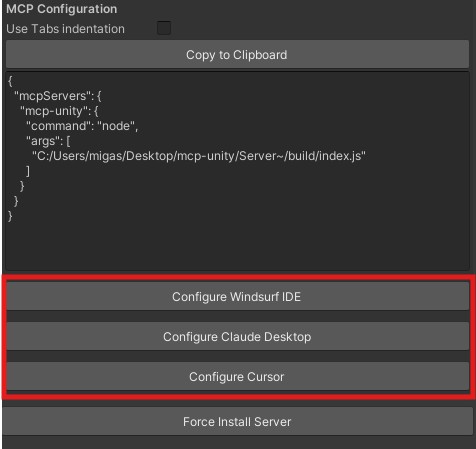Click the MCP Configuration section header
The image size is (476, 449).
tap(62, 9)
